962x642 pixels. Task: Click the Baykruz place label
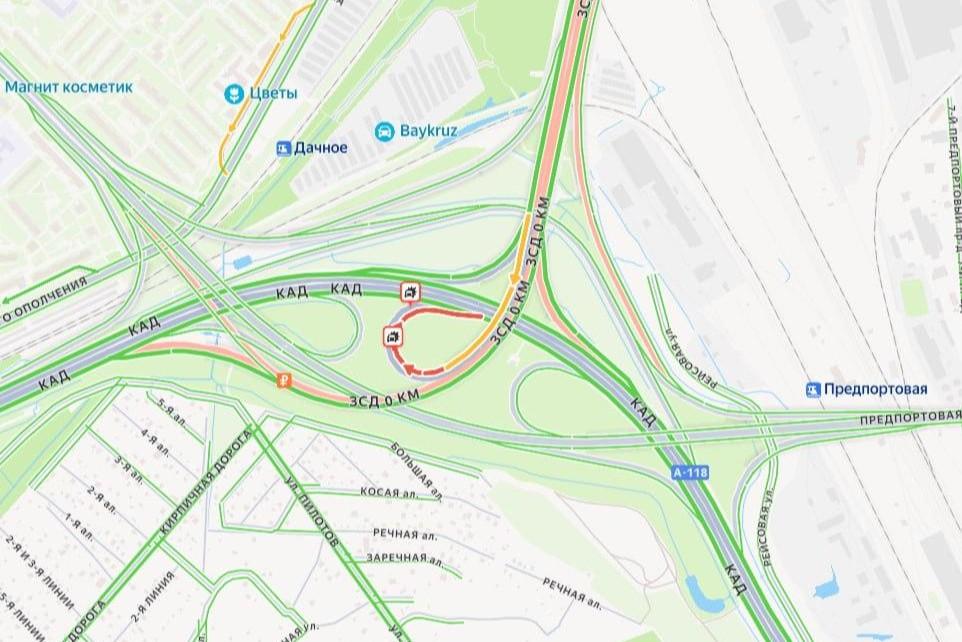click(x=429, y=131)
